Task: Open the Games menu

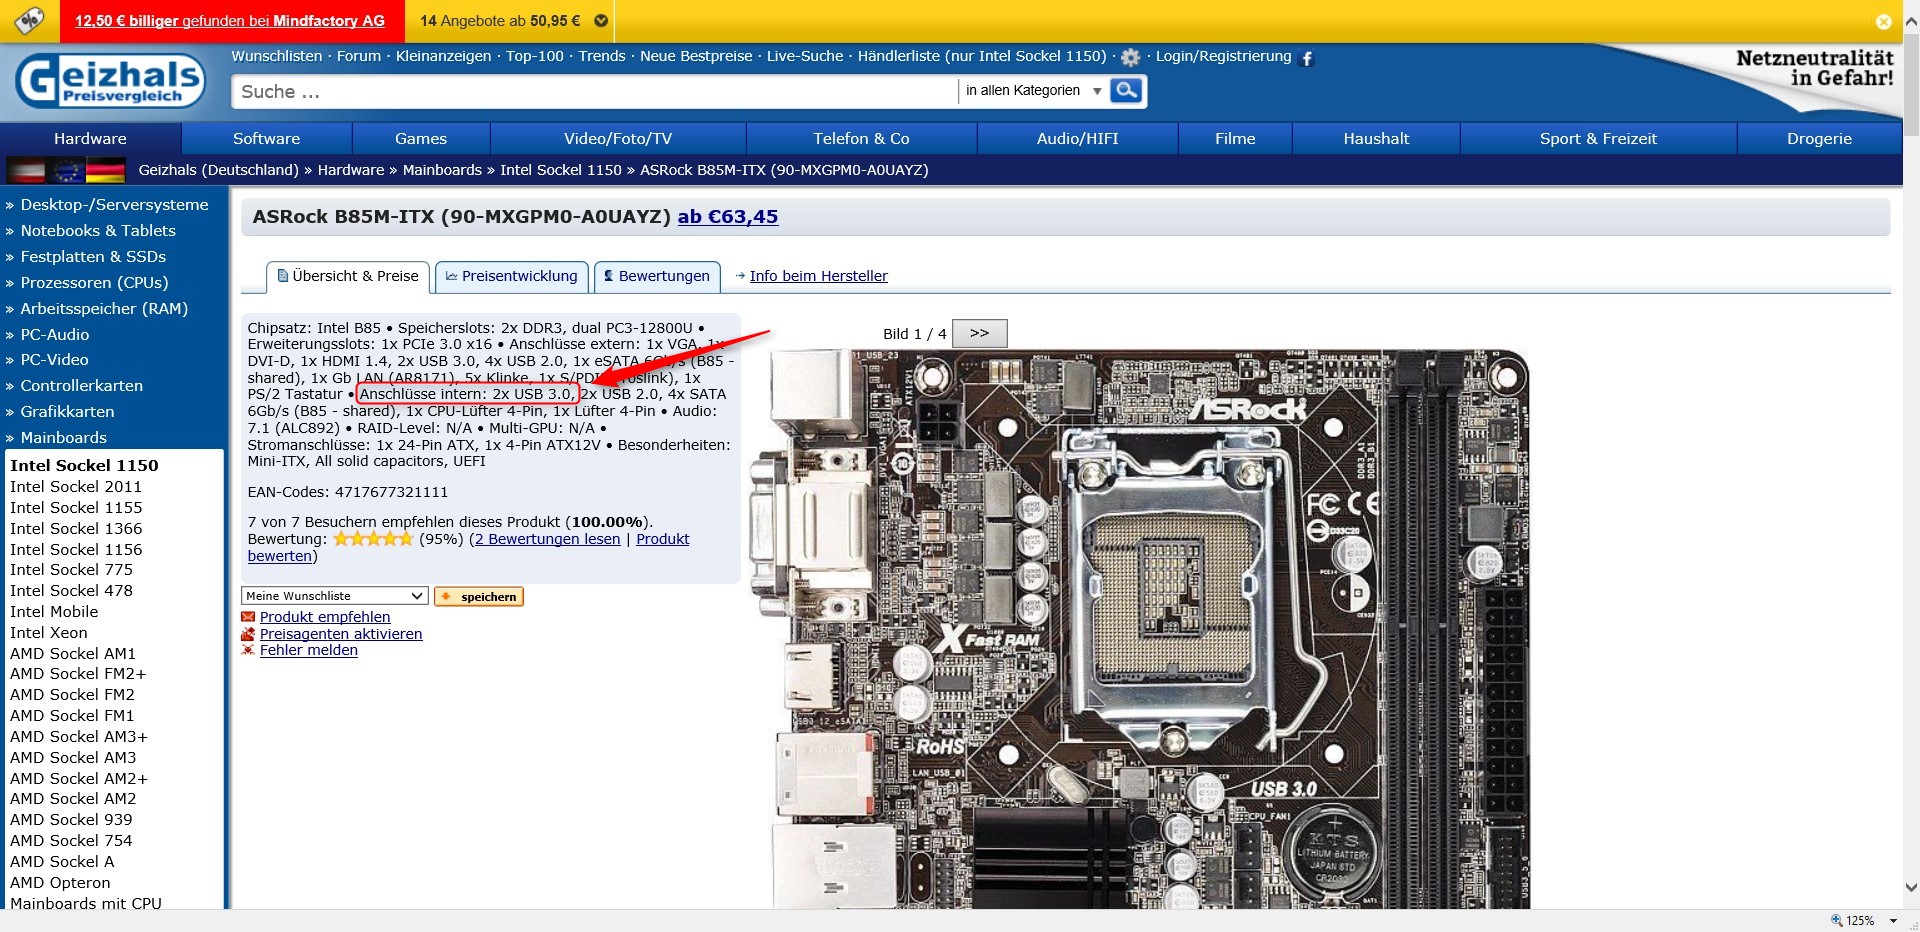Action: click(x=421, y=139)
